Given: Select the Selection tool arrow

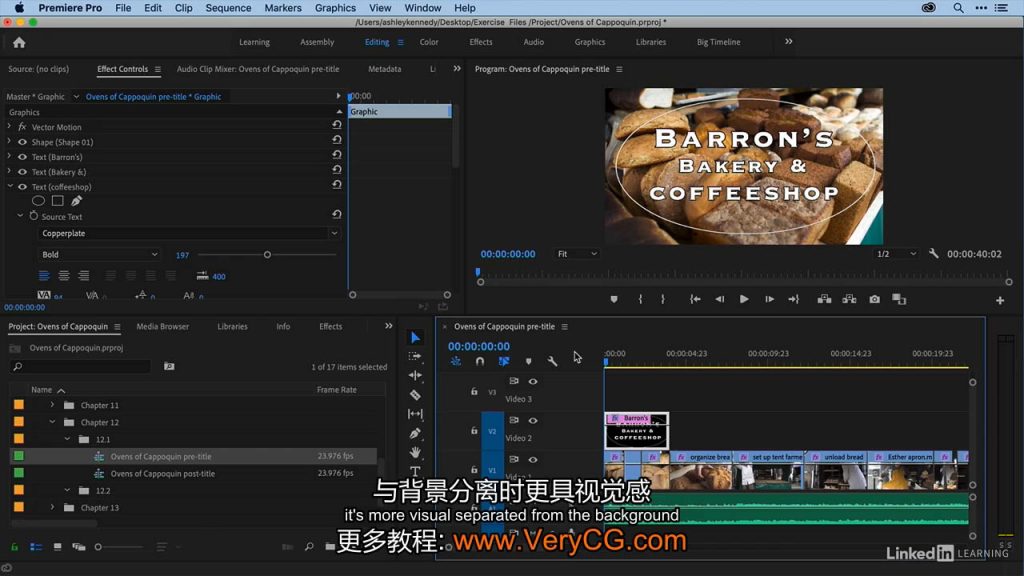Looking at the screenshot, I should click(415, 337).
